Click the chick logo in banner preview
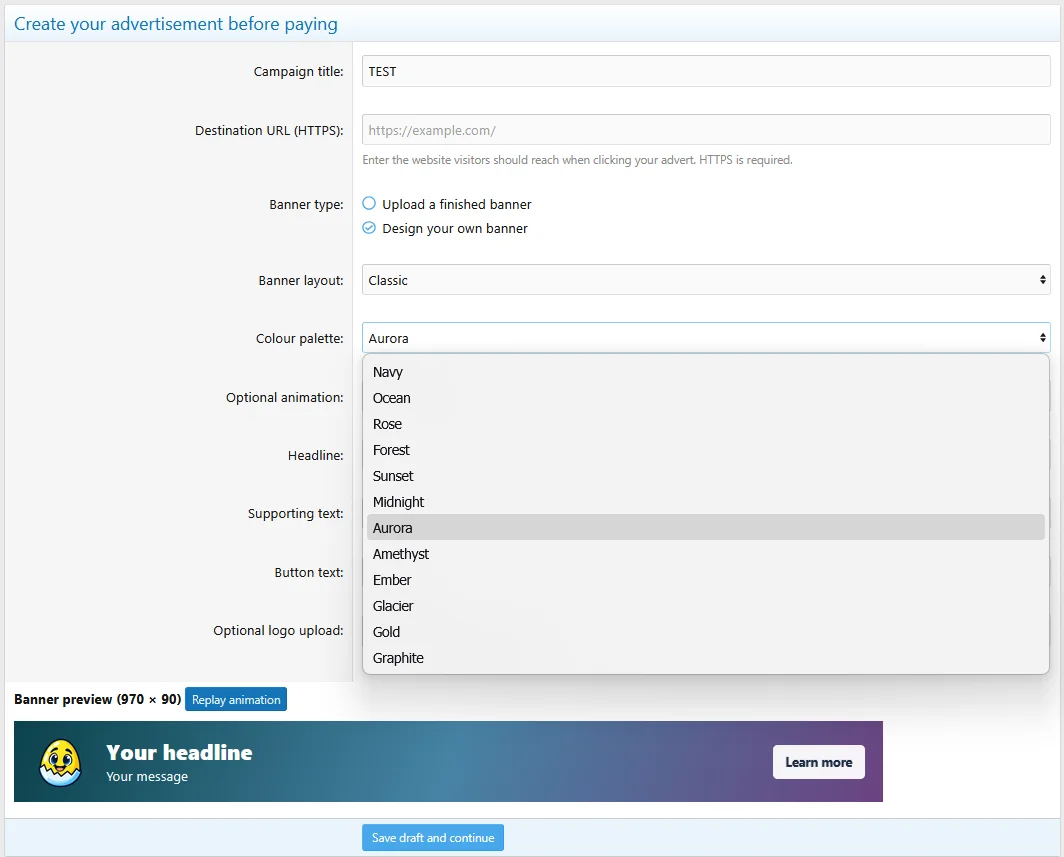 pos(60,762)
